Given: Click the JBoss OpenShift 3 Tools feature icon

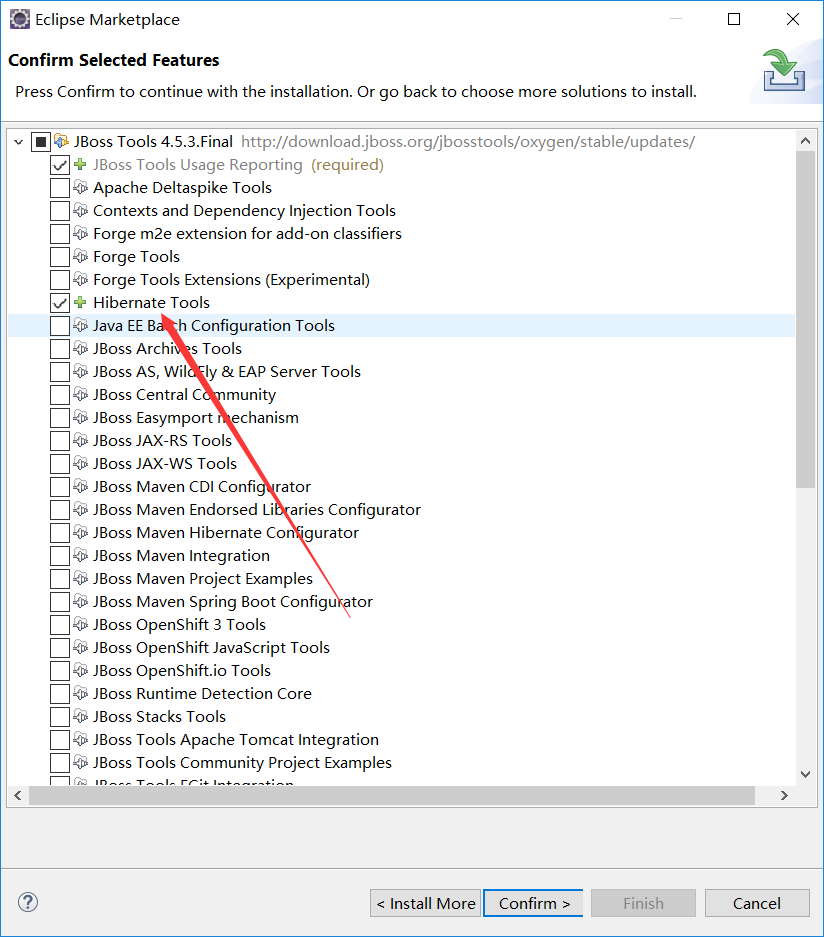Looking at the screenshot, I should click(x=81, y=624).
